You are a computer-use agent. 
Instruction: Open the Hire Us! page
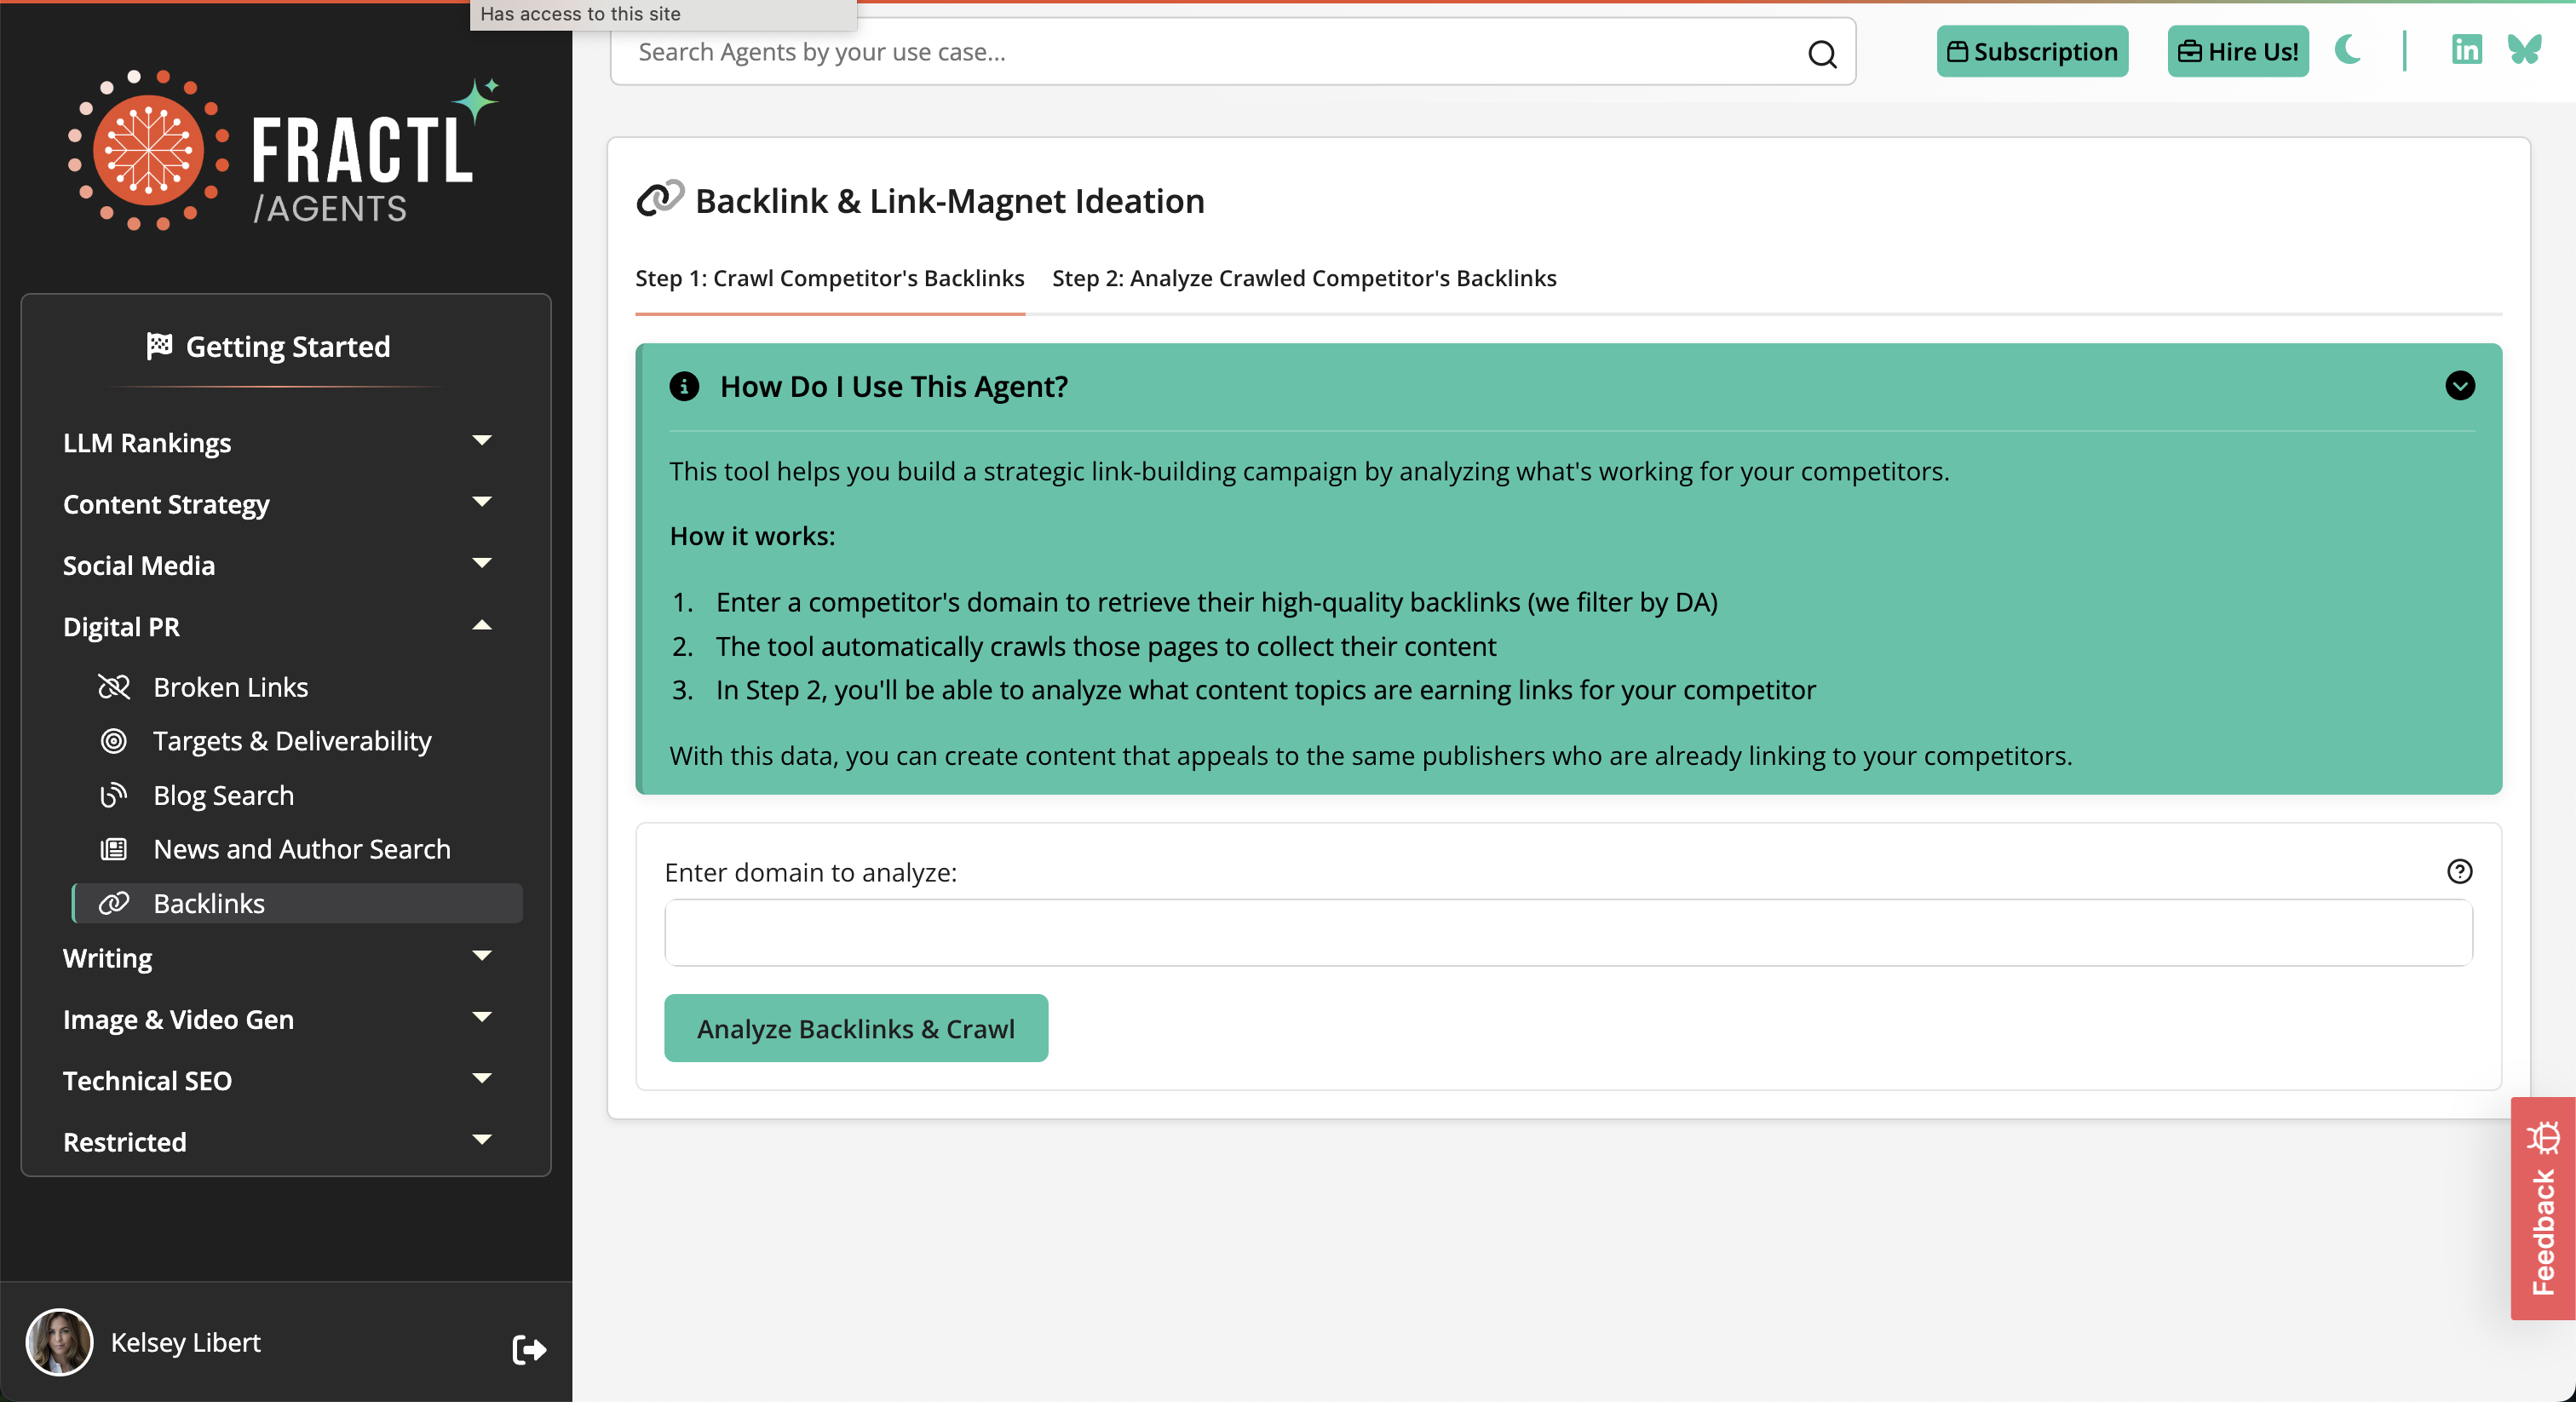point(2236,50)
